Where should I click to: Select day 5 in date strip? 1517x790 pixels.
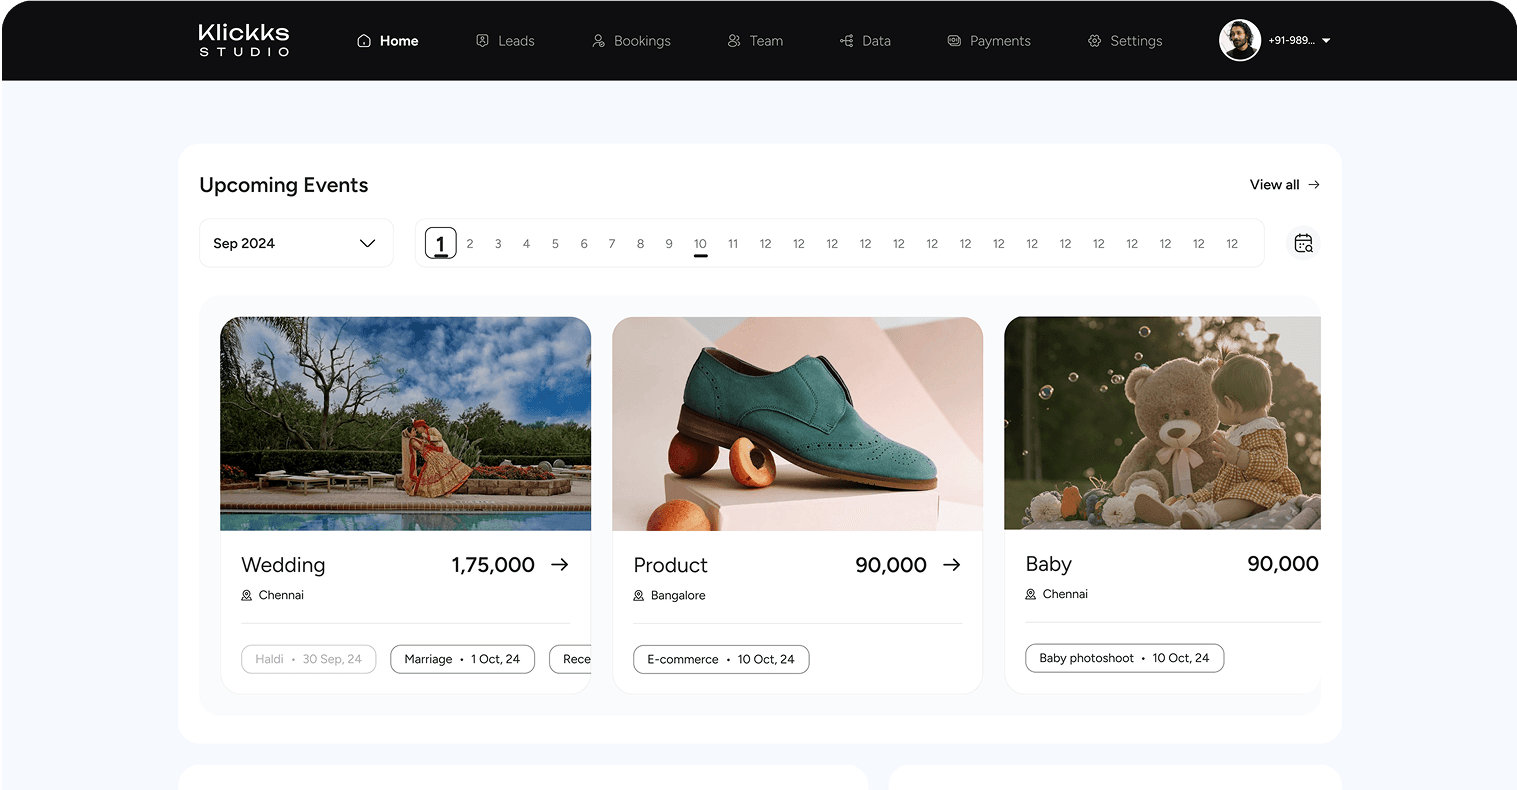click(555, 244)
